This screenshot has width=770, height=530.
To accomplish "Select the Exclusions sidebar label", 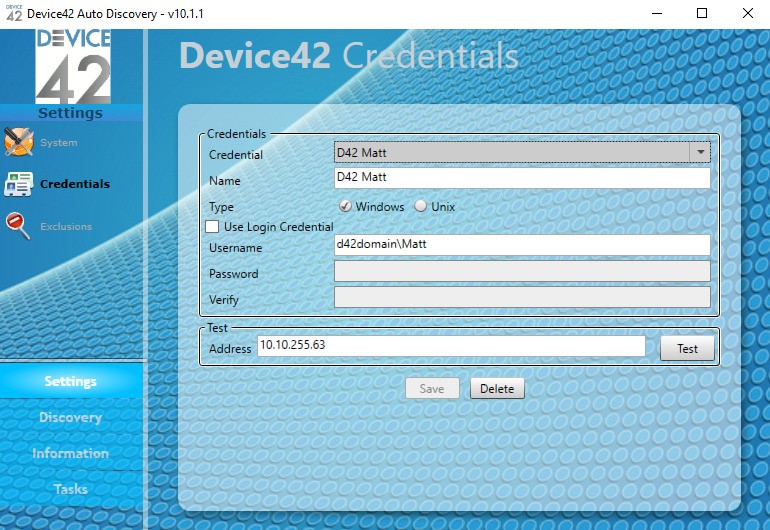I will coord(66,226).
